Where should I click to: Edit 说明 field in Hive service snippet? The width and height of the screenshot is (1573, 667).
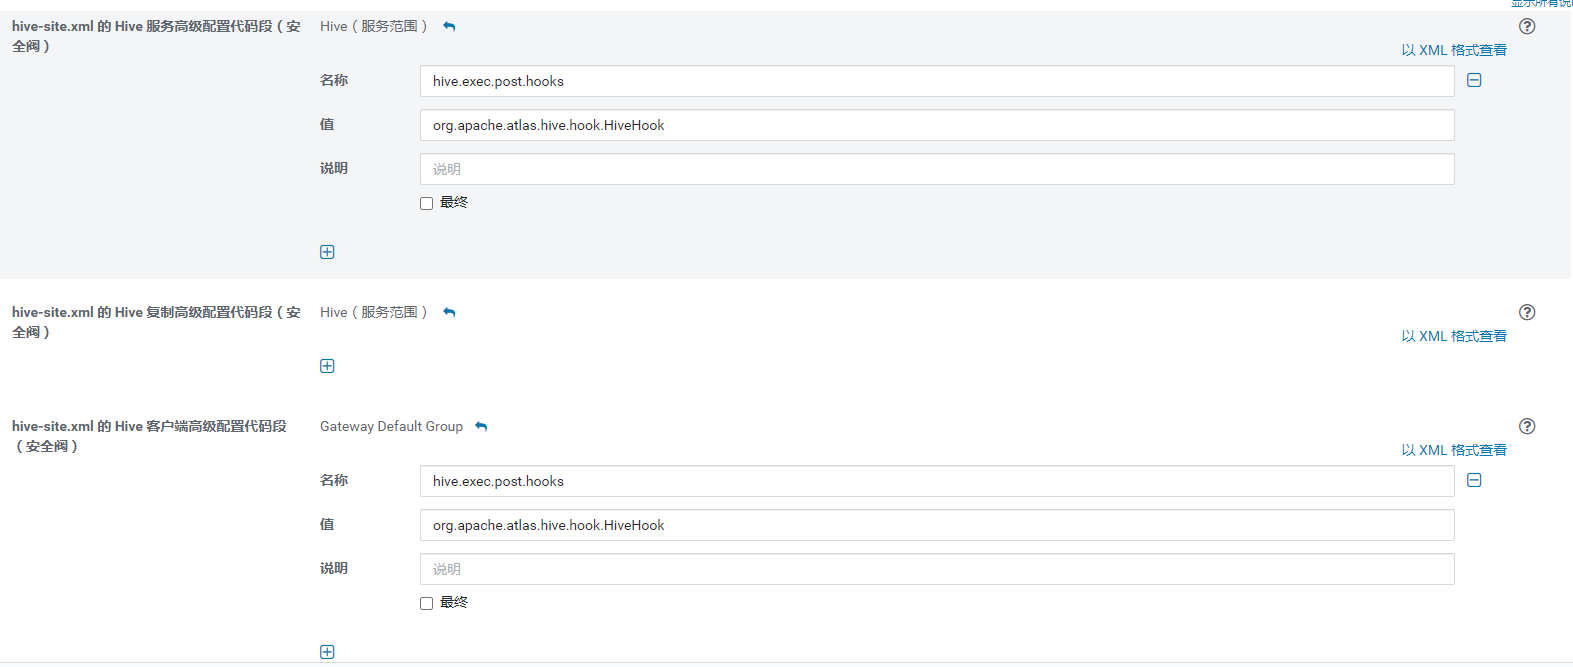(x=937, y=169)
